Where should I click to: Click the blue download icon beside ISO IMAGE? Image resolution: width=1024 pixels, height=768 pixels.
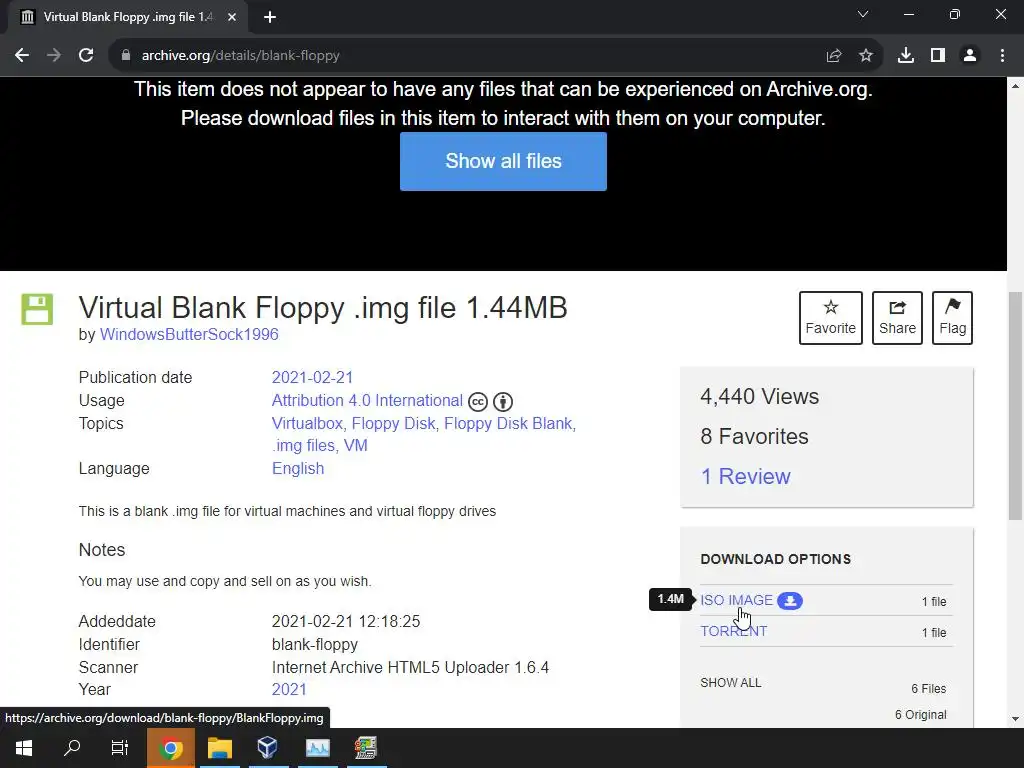coord(790,601)
